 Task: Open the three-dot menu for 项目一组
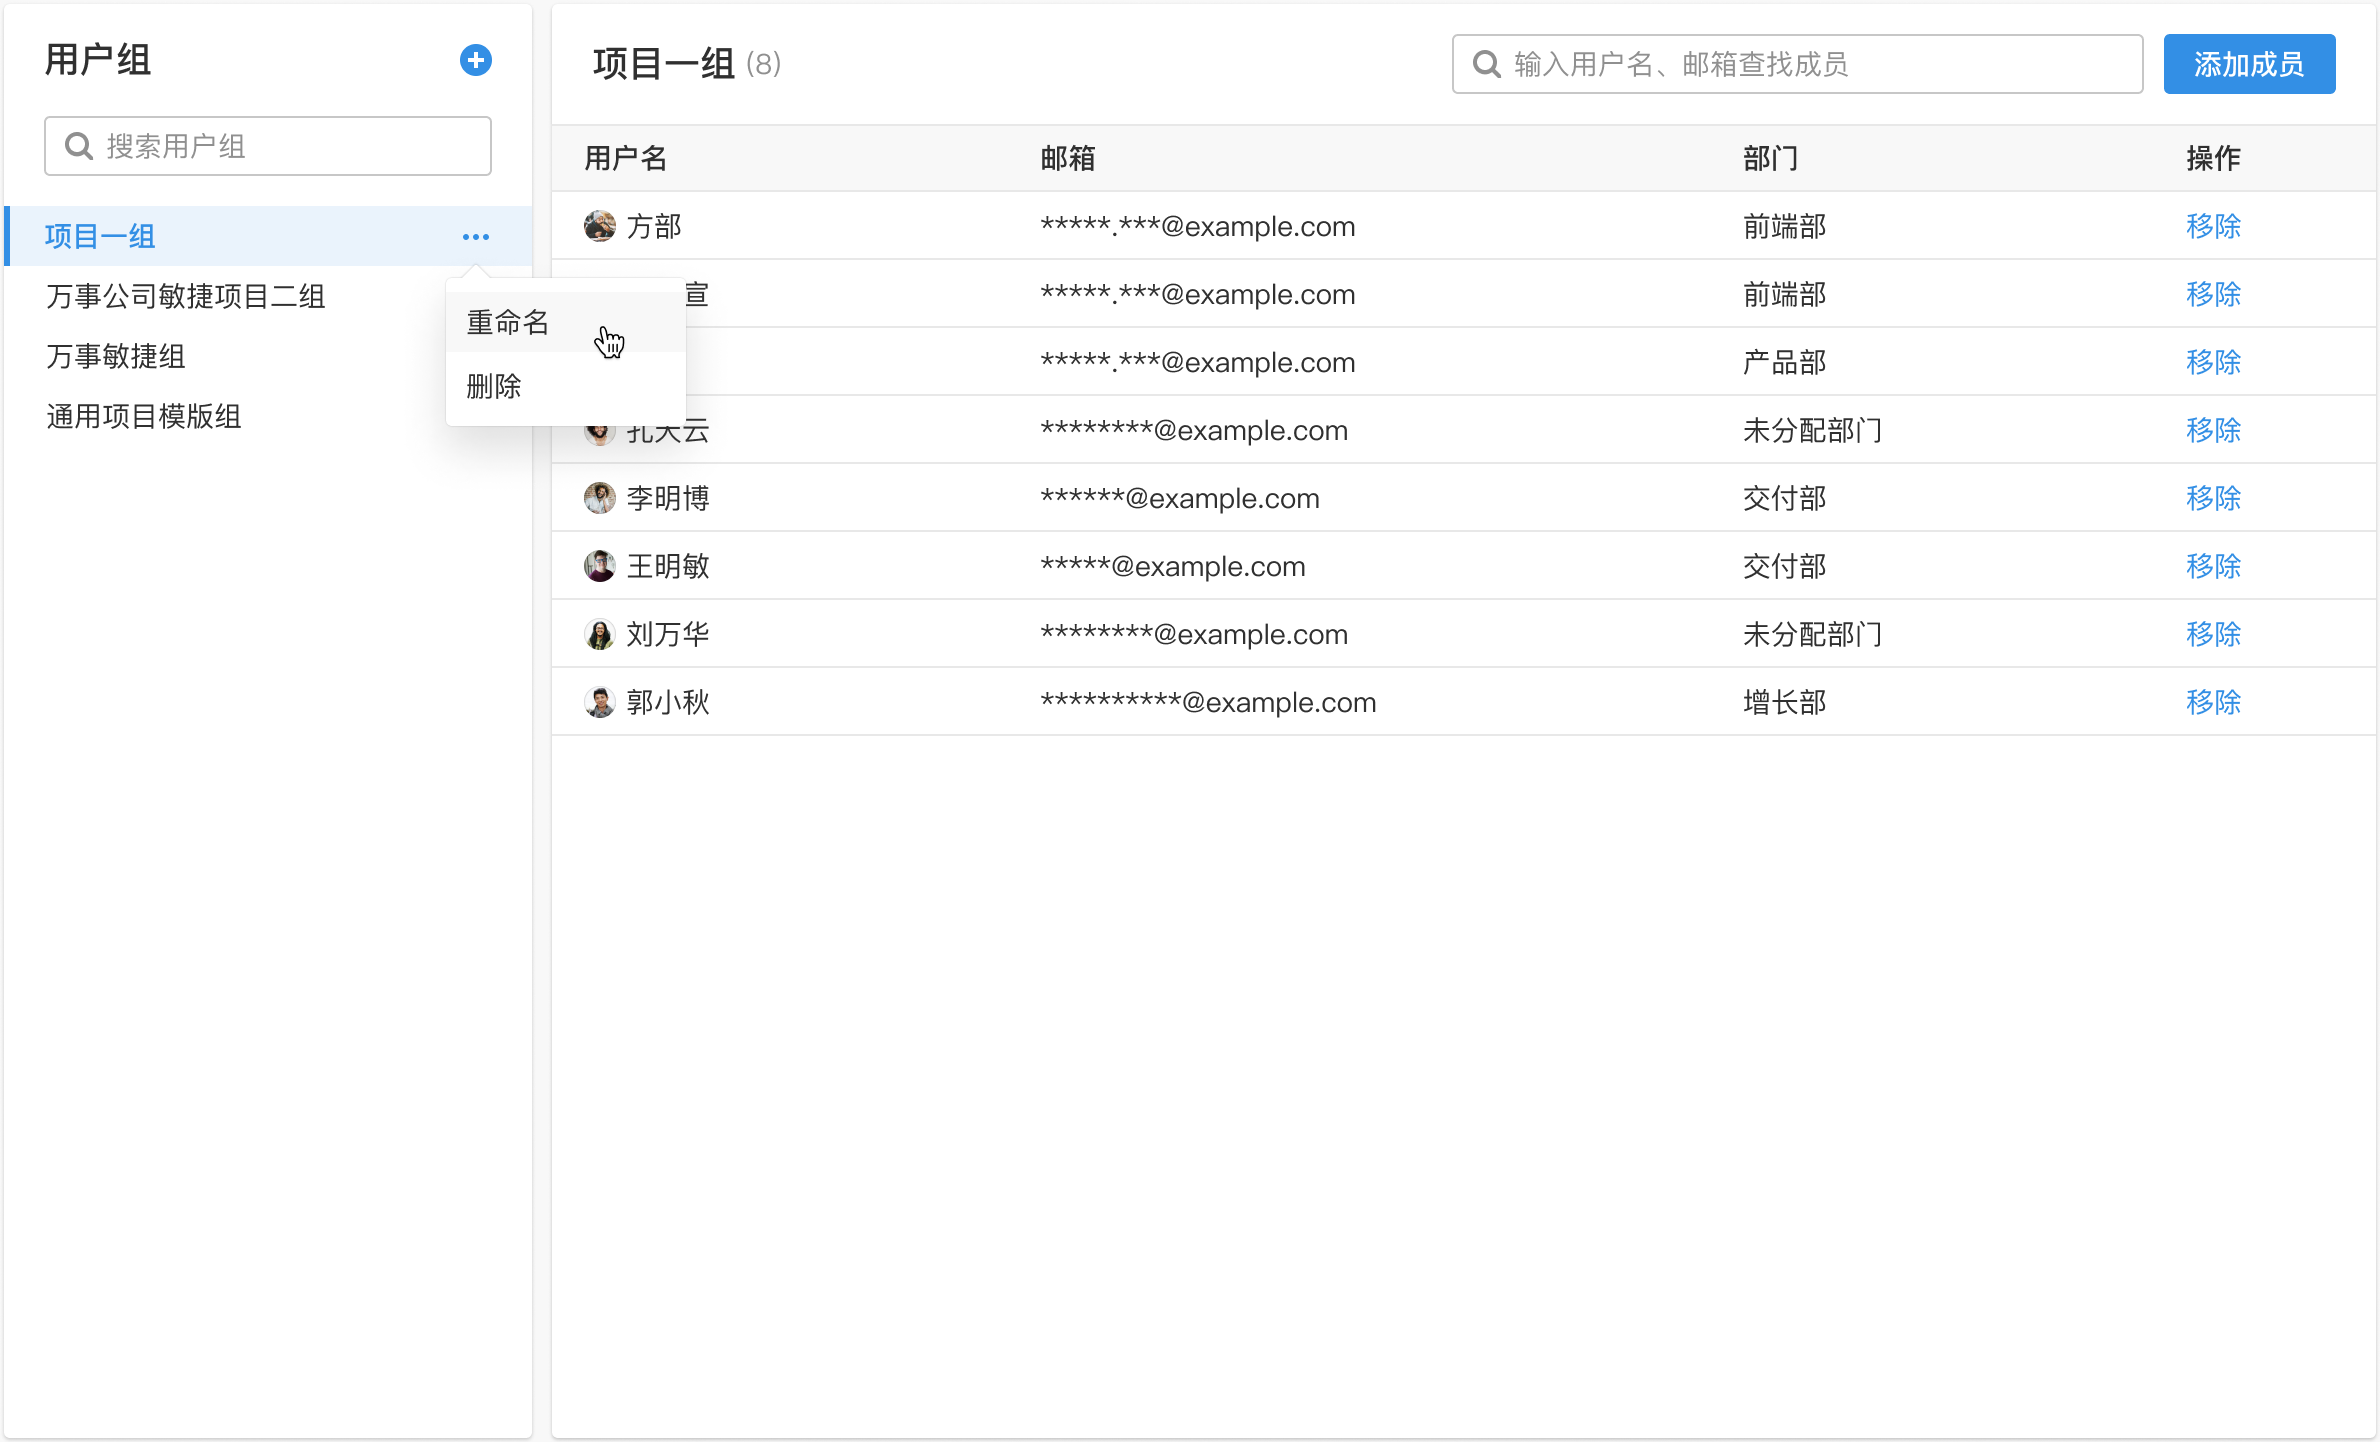click(x=476, y=237)
